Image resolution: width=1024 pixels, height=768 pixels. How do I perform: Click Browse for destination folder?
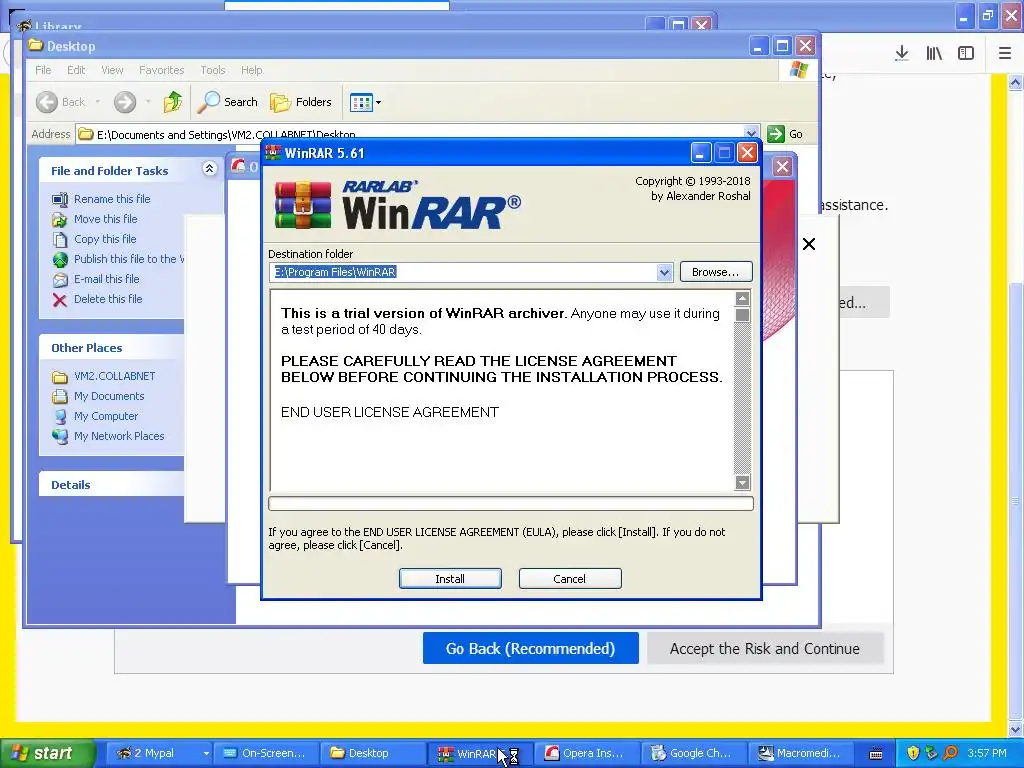[x=716, y=272]
